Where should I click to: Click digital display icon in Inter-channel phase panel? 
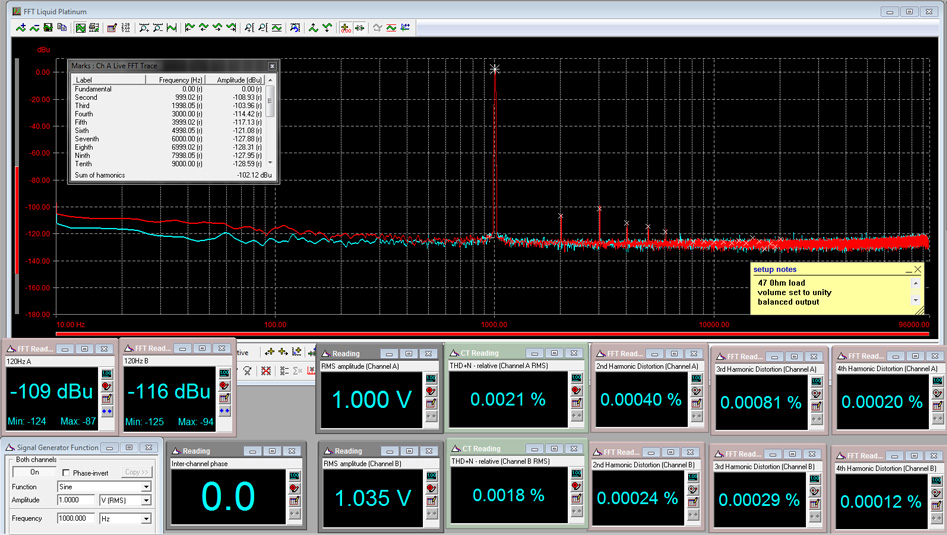(294, 476)
